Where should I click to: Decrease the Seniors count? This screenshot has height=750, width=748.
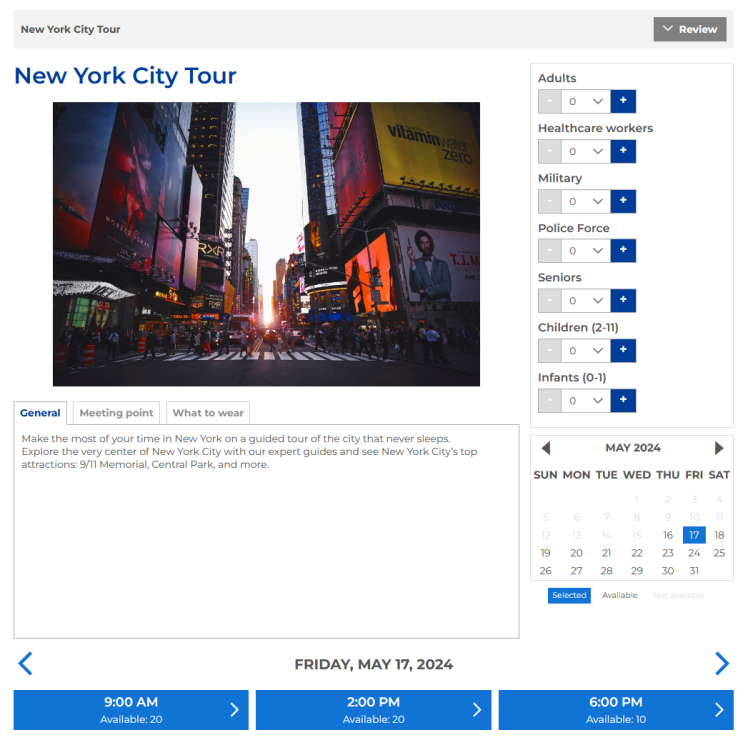549,301
